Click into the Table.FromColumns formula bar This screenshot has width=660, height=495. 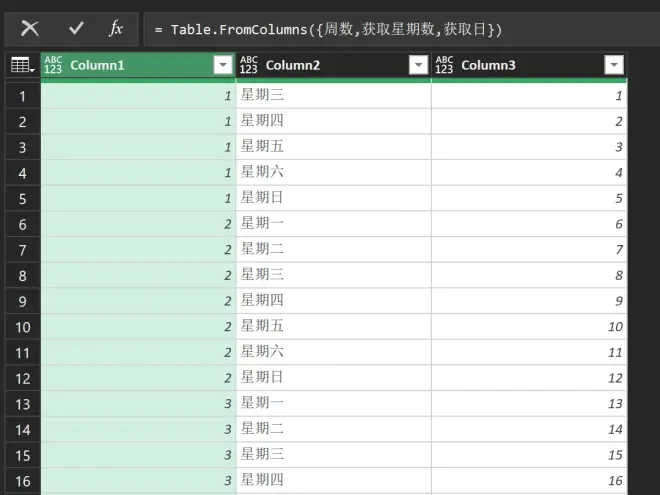point(402,29)
